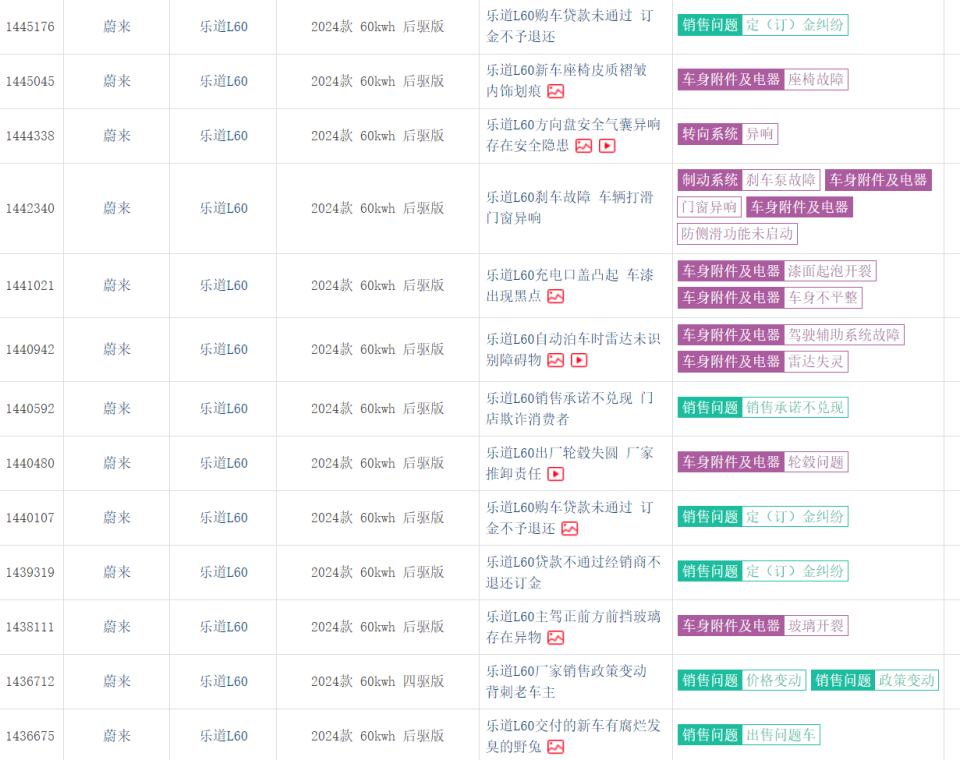Select 异响 tag beside 转向系统

(x=759, y=134)
